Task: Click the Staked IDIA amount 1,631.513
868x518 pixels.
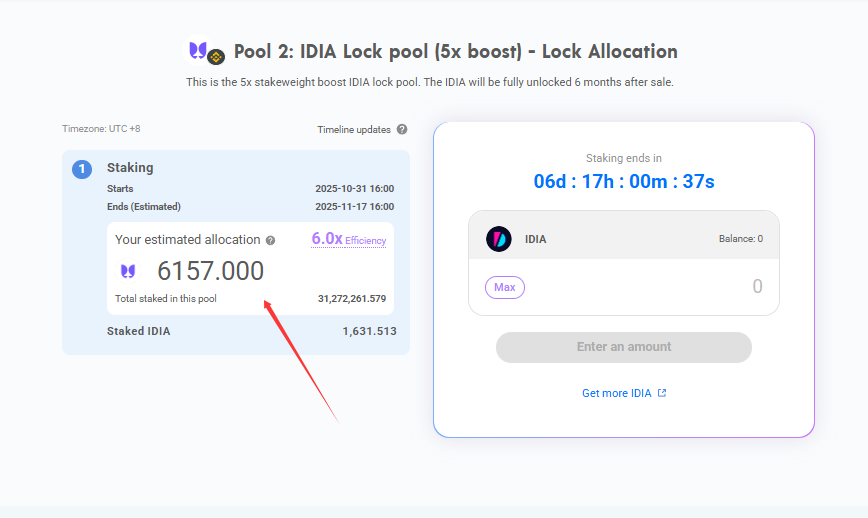Action: (x=369, y=331)
